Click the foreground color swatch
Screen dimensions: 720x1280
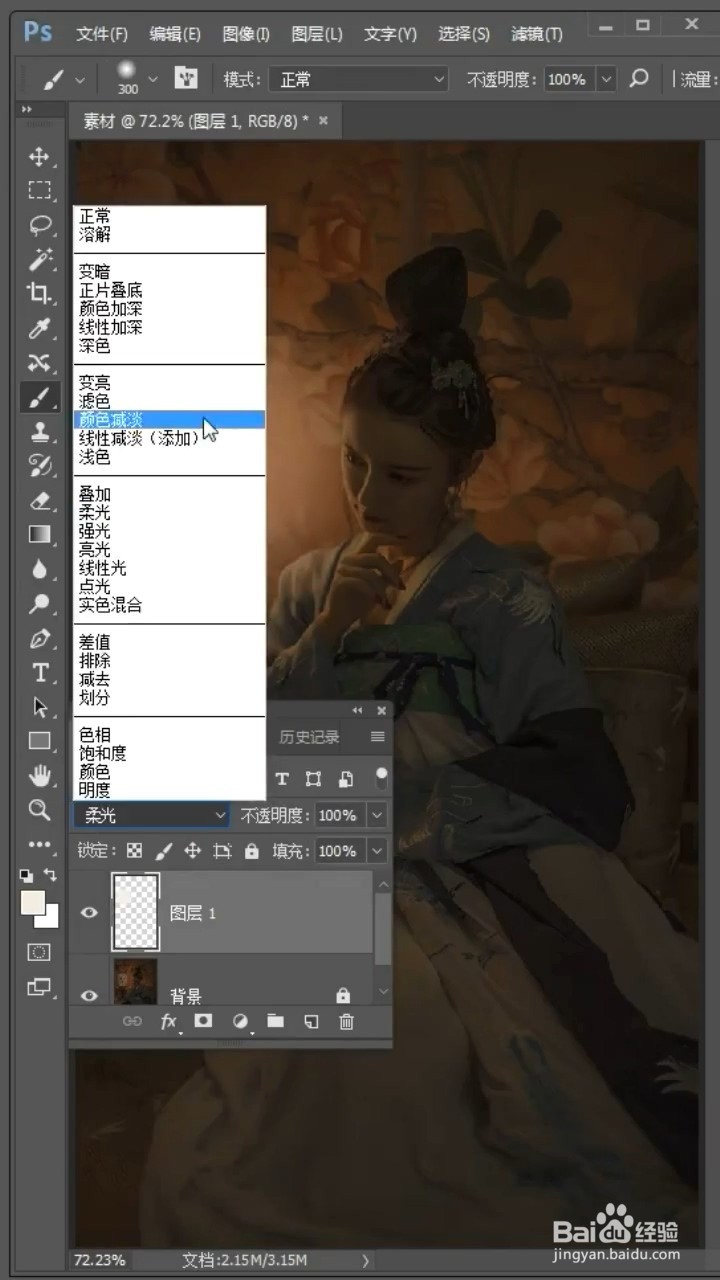coord(34,903)
